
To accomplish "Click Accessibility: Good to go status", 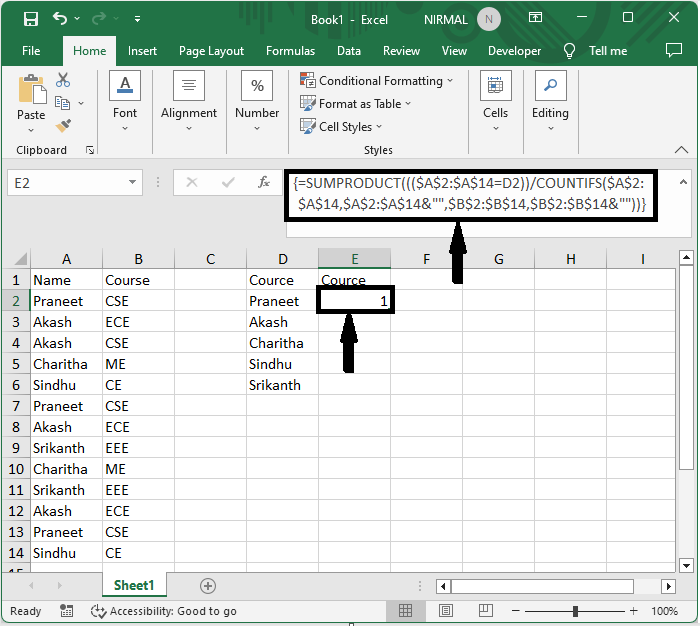I will pyautogui.click(x=163, y=611).
